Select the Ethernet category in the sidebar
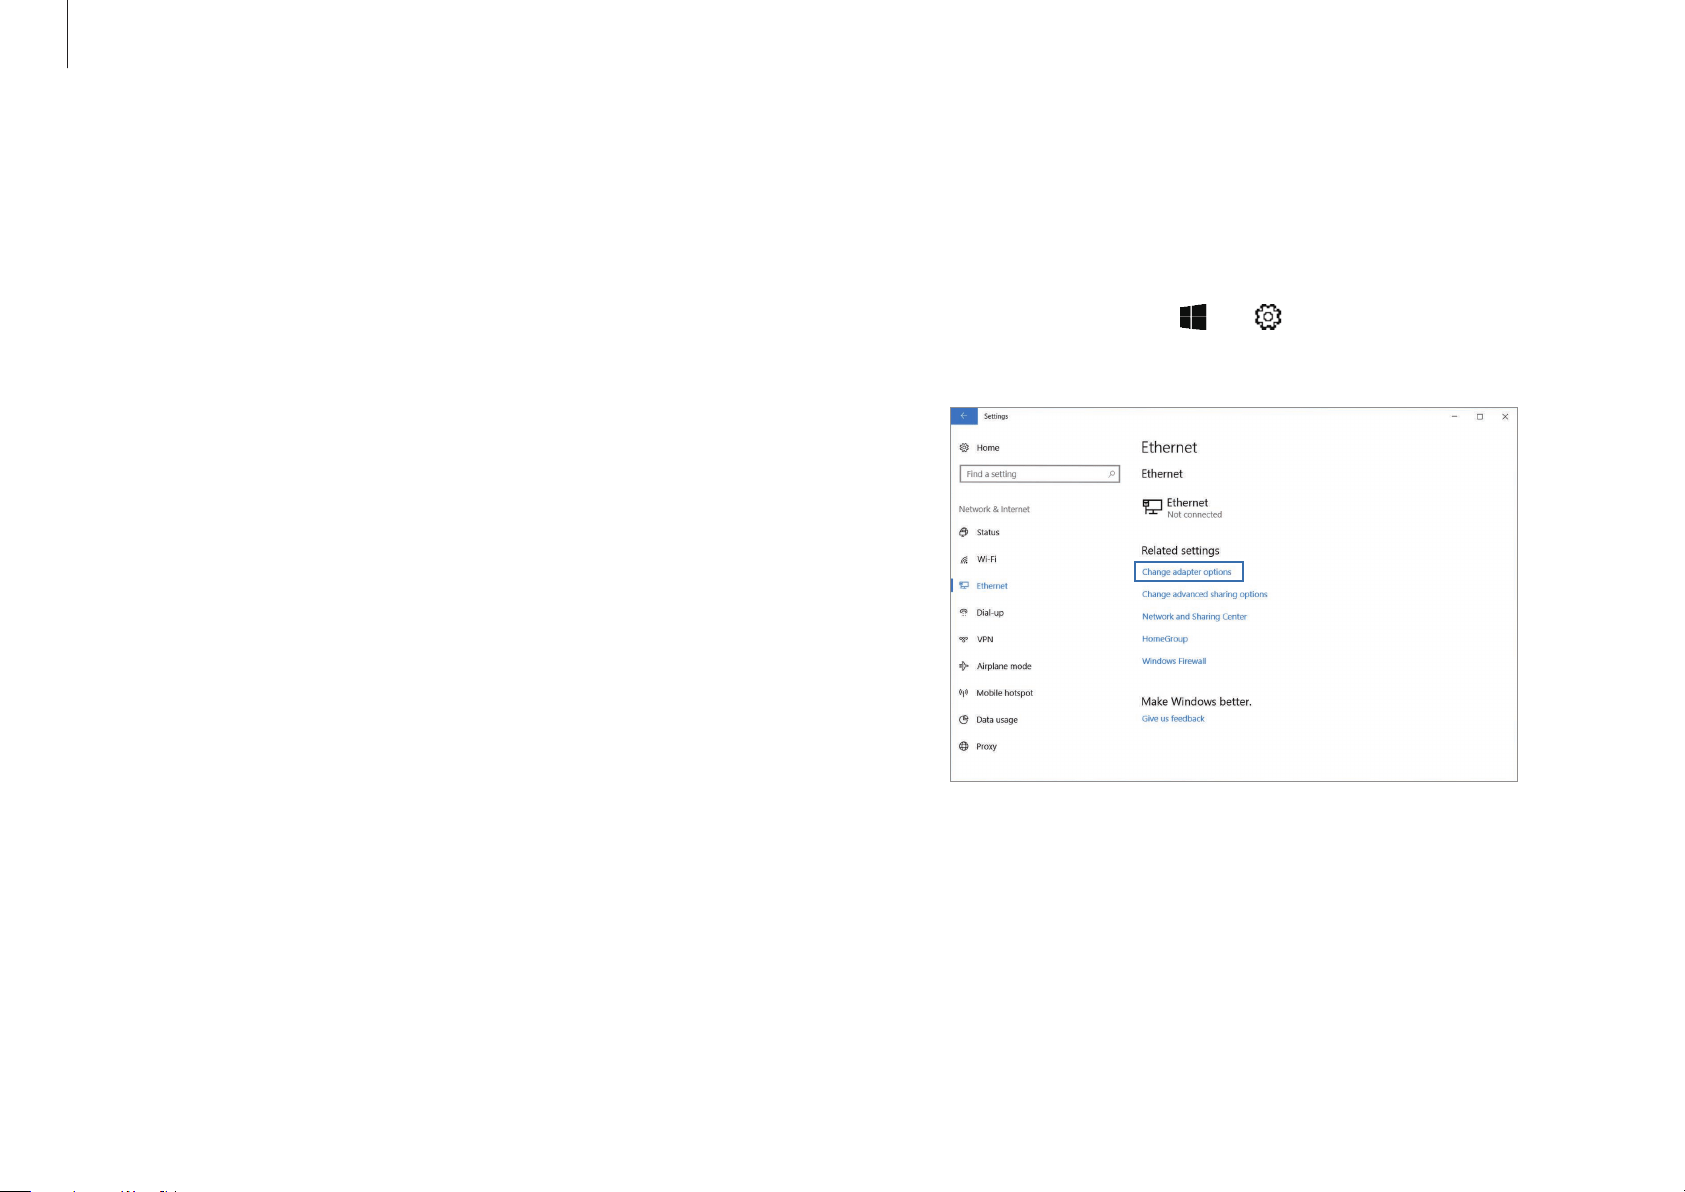The width and height of the screenshot is (1685, 1192). click(x=992, y=586)
